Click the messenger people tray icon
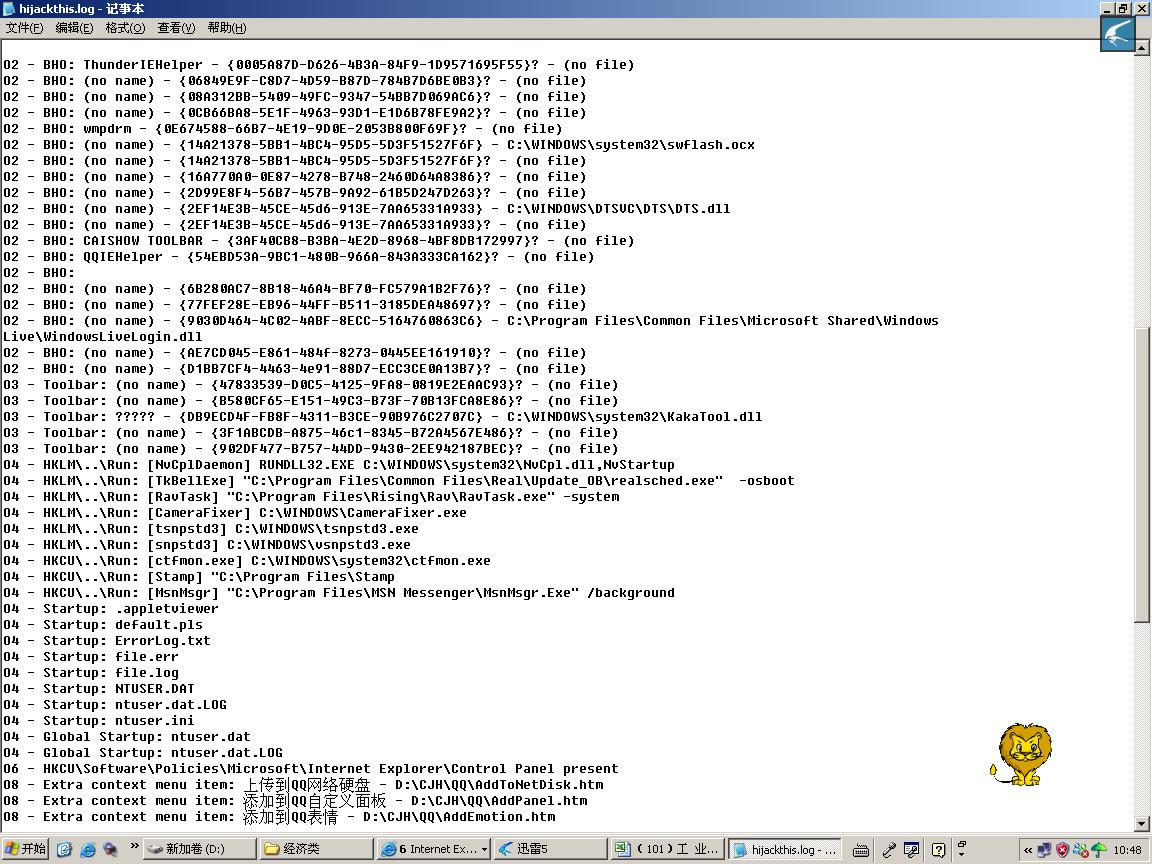 click(1080, 850)
